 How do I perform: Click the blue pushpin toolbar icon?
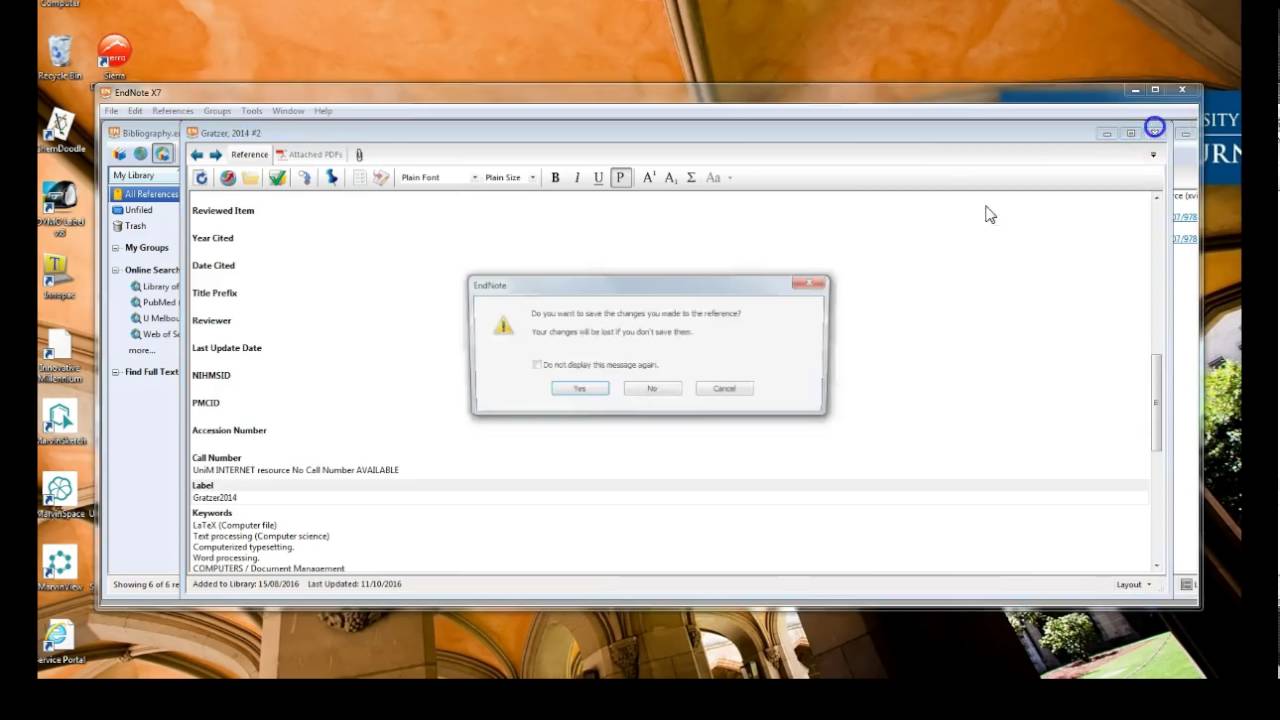click(331, 178)
